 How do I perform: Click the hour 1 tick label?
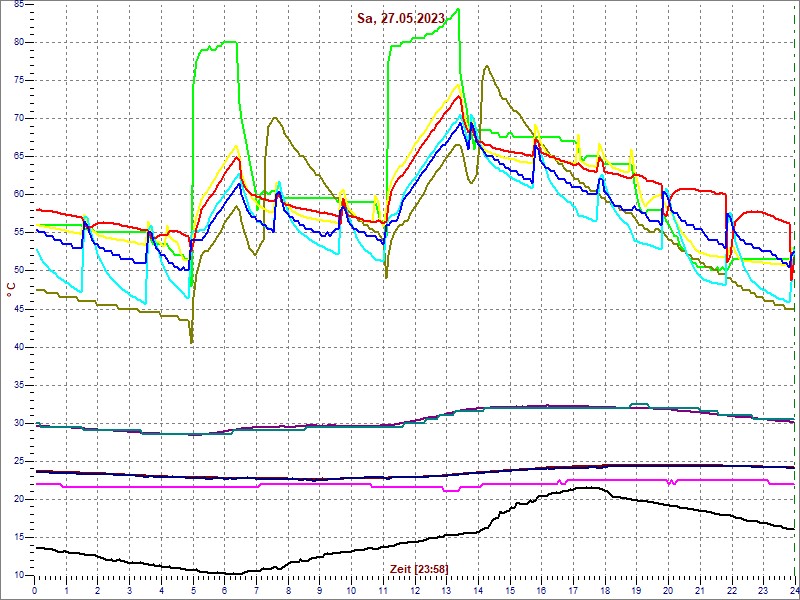pos(66,590)
